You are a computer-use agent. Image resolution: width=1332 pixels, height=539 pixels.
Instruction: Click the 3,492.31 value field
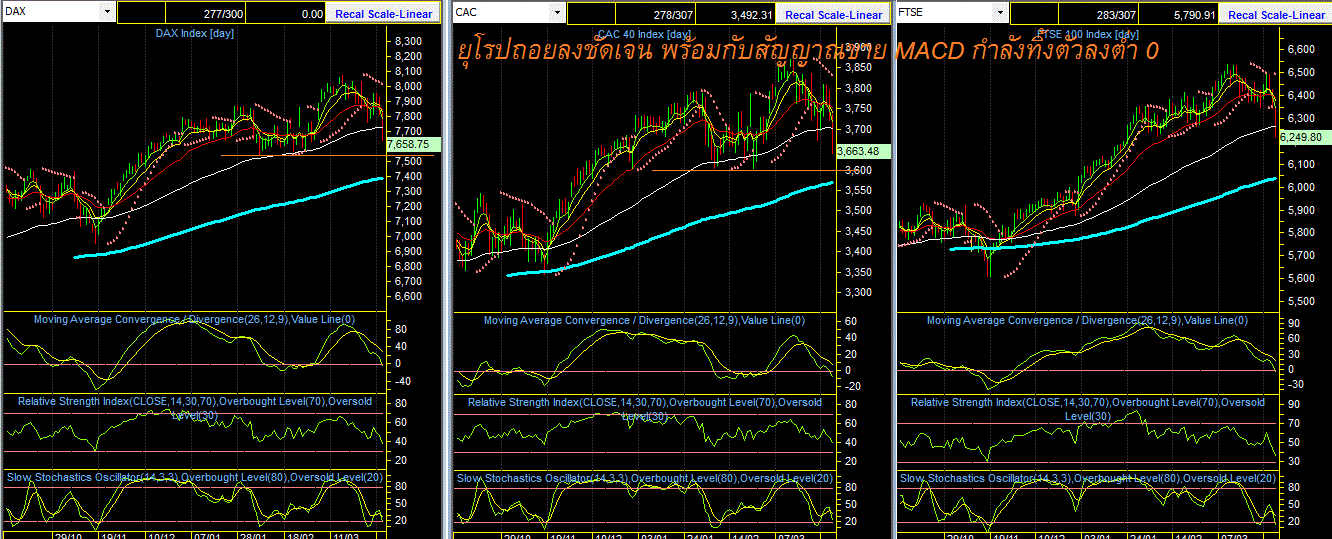(736, 14)
